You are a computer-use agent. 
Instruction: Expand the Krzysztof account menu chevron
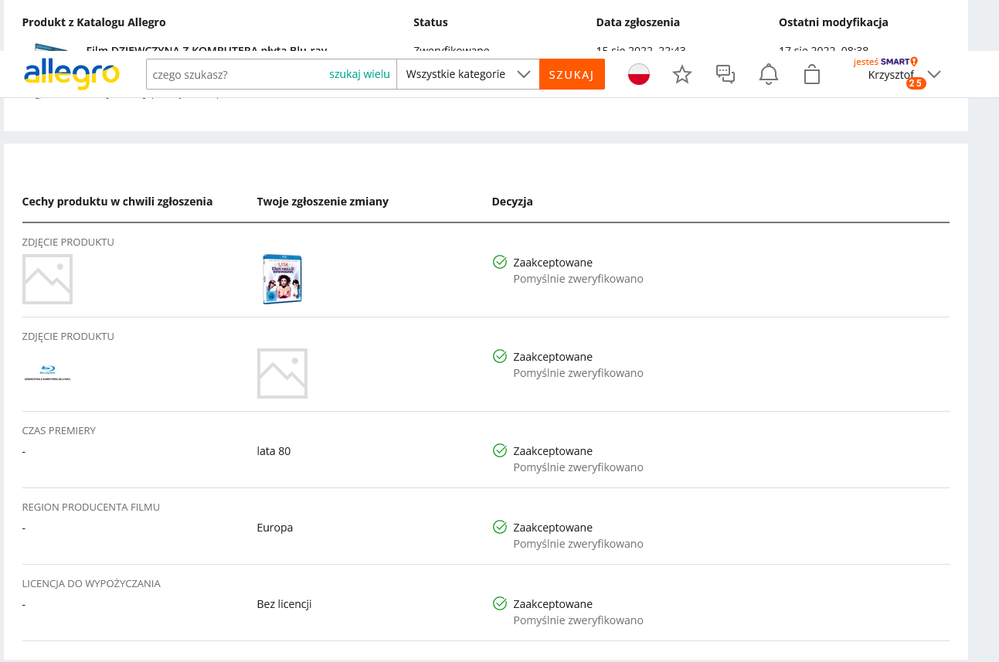934,73
